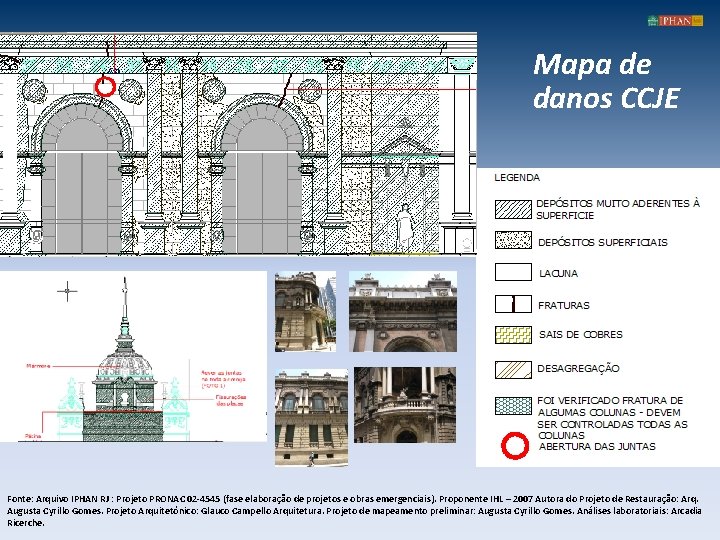This screenshot has height=540, width=720.
Task: Click the red circle legend symbol
Action: coord(515,445)
